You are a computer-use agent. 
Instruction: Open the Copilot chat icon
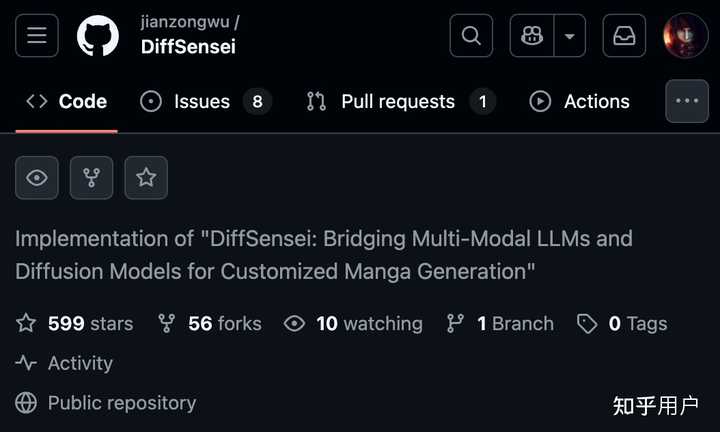click(532, 36)
